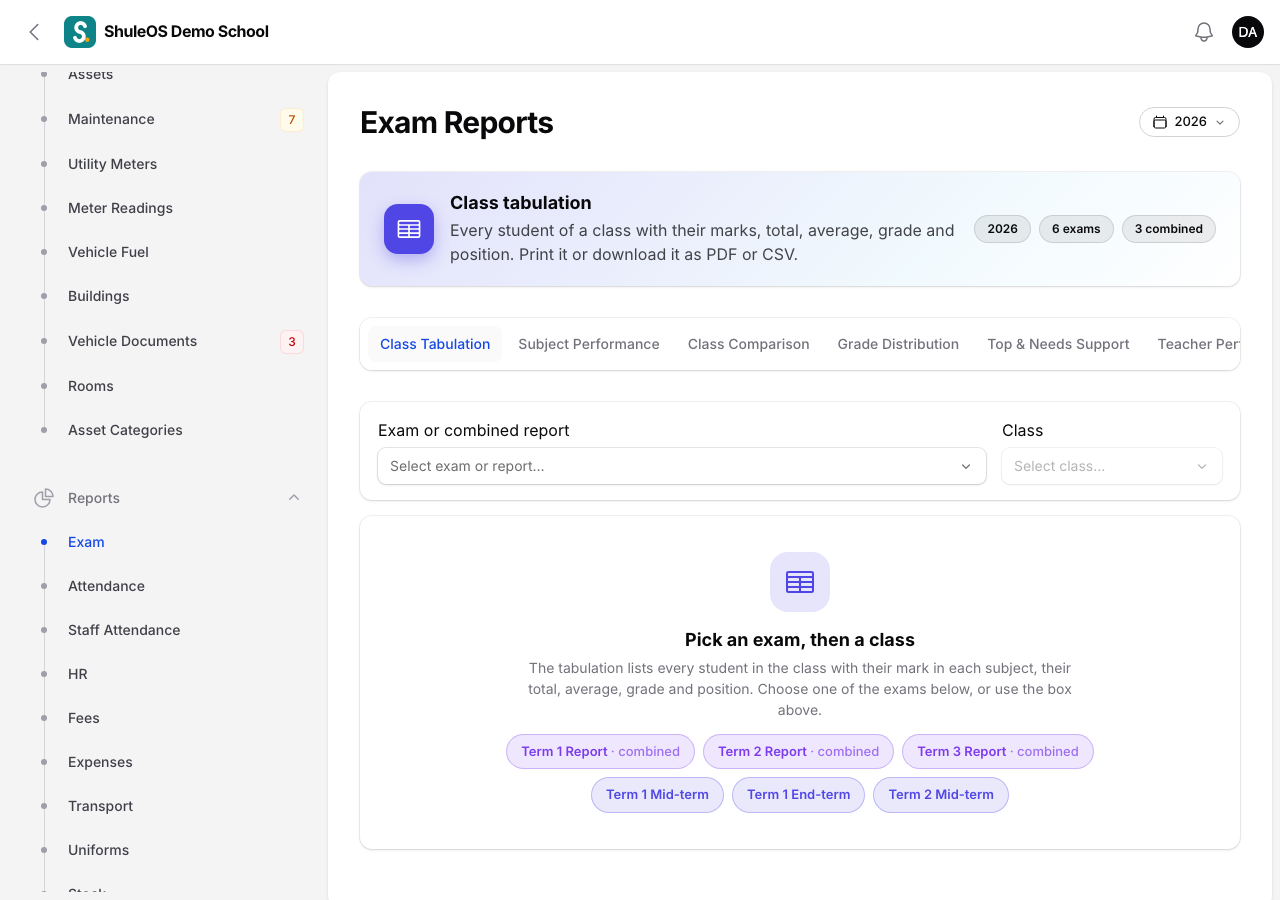Switch to the Grade Distribution tab

click(898, 344)
